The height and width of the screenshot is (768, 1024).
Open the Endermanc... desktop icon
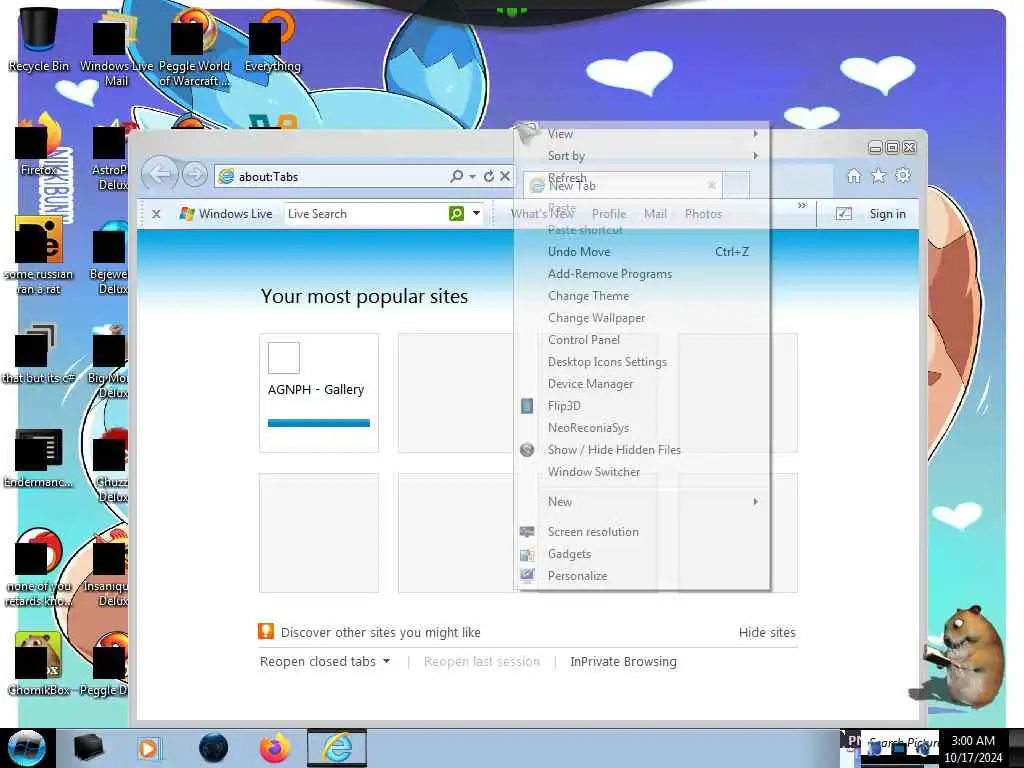[39, 457]
